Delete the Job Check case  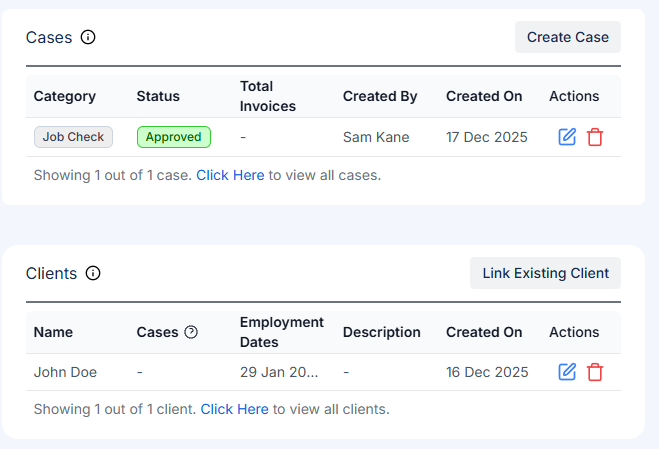click(595, 137)
